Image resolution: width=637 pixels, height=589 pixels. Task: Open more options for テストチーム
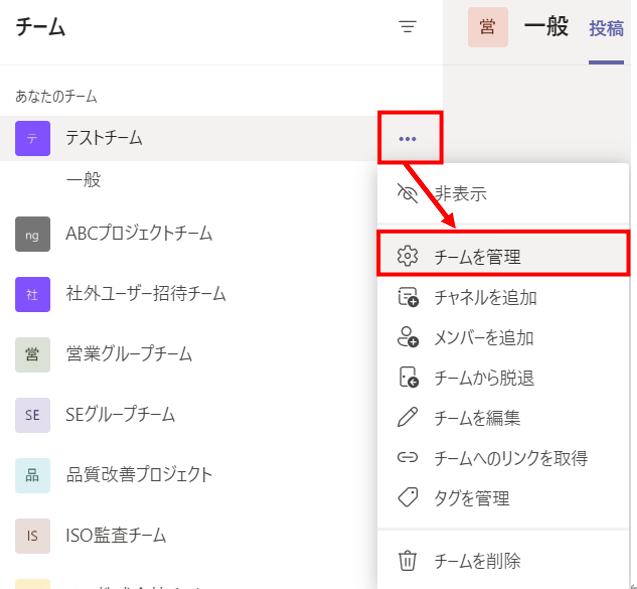pyautogui.click(x=407, y=138)
